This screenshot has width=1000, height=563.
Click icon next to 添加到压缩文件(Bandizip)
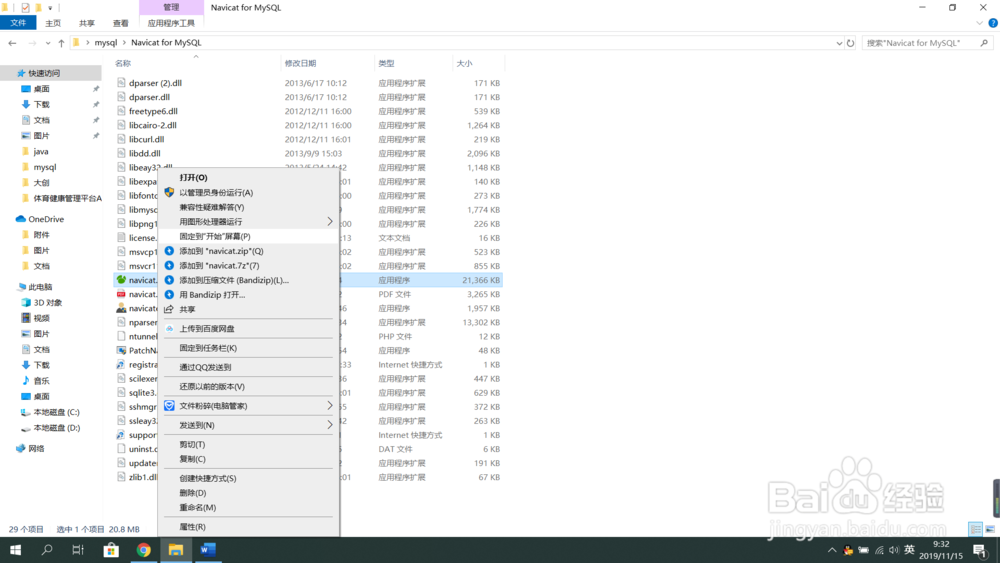169,280
